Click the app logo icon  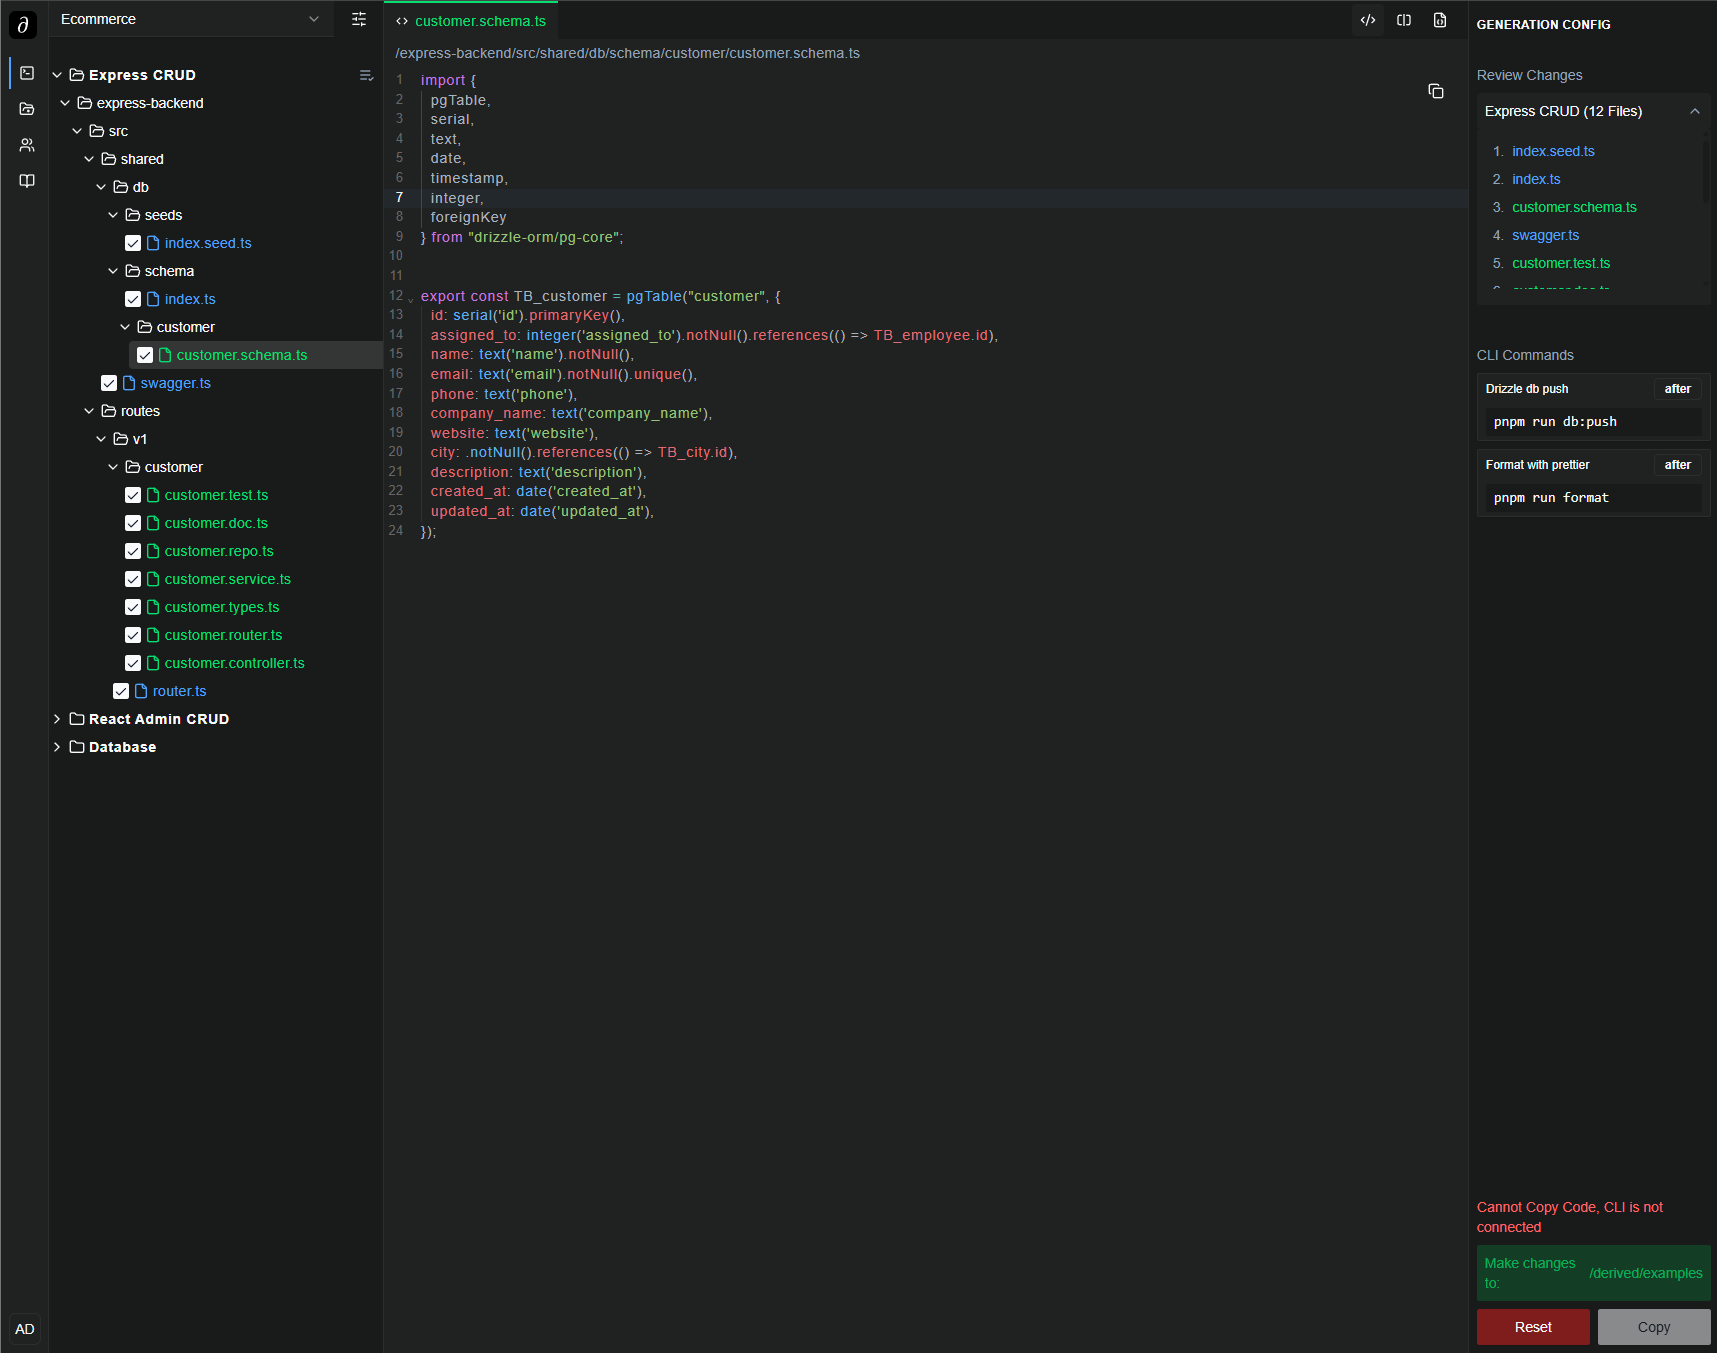(23, 24)
